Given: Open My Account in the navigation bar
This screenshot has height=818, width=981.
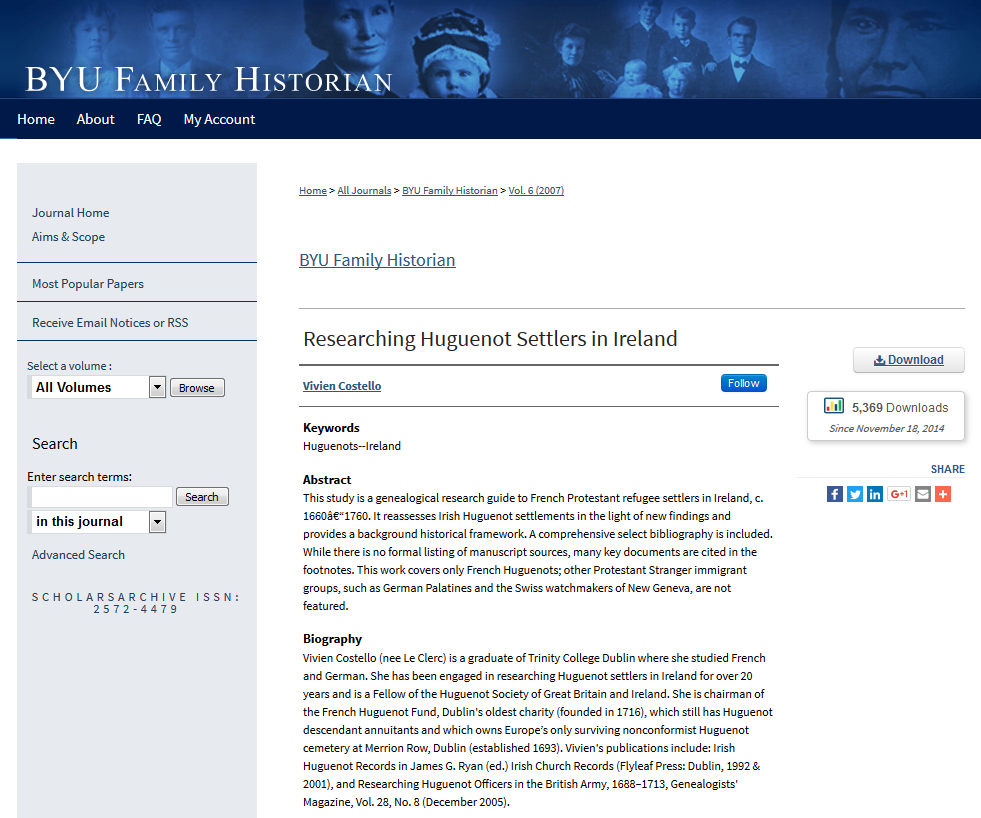Looking at the screenshot, I should pos(219,119).
